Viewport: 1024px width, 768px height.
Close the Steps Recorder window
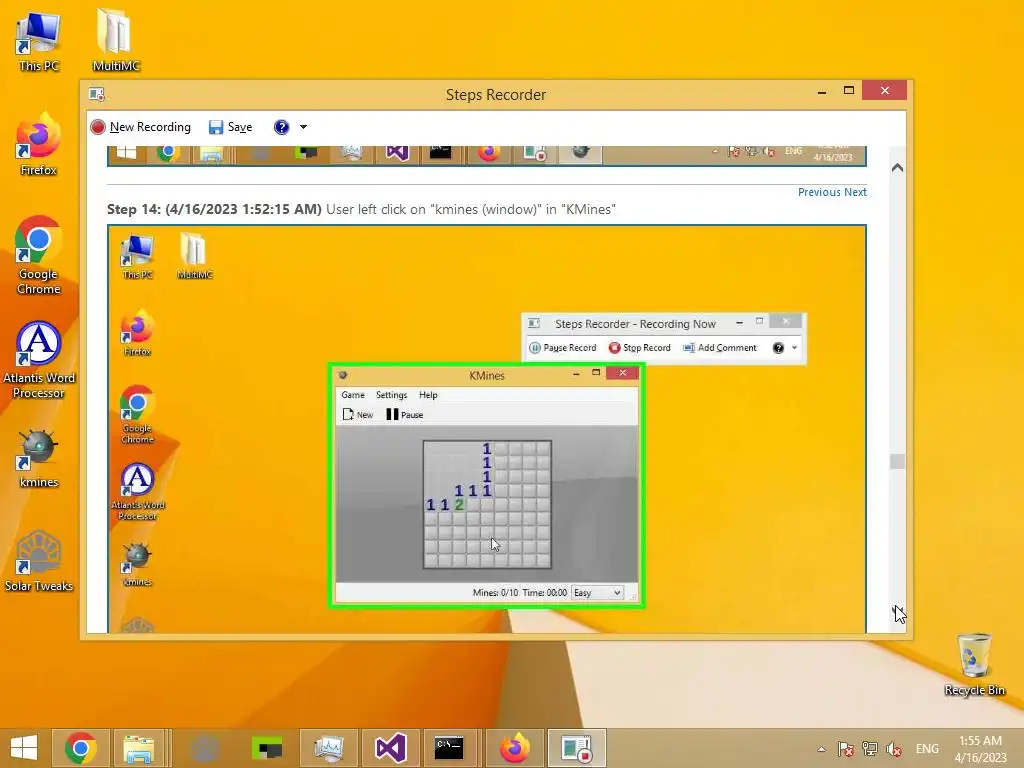pos(885,91)
